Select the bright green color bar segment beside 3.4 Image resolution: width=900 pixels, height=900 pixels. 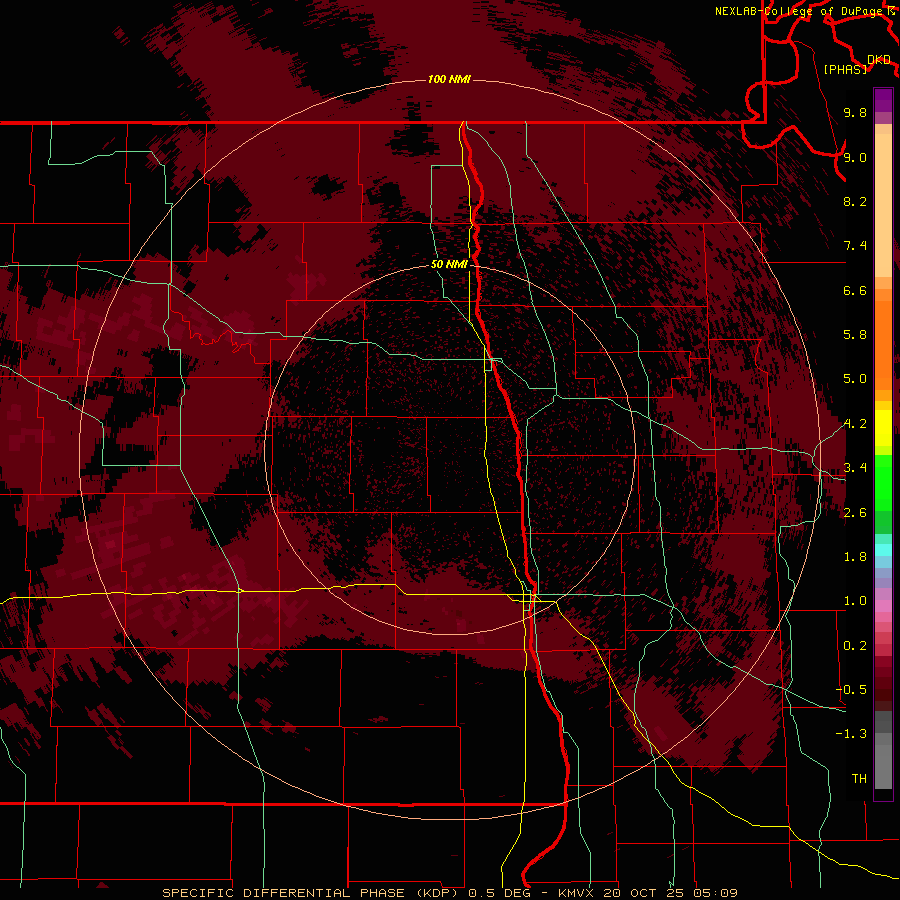pos(883,483)
